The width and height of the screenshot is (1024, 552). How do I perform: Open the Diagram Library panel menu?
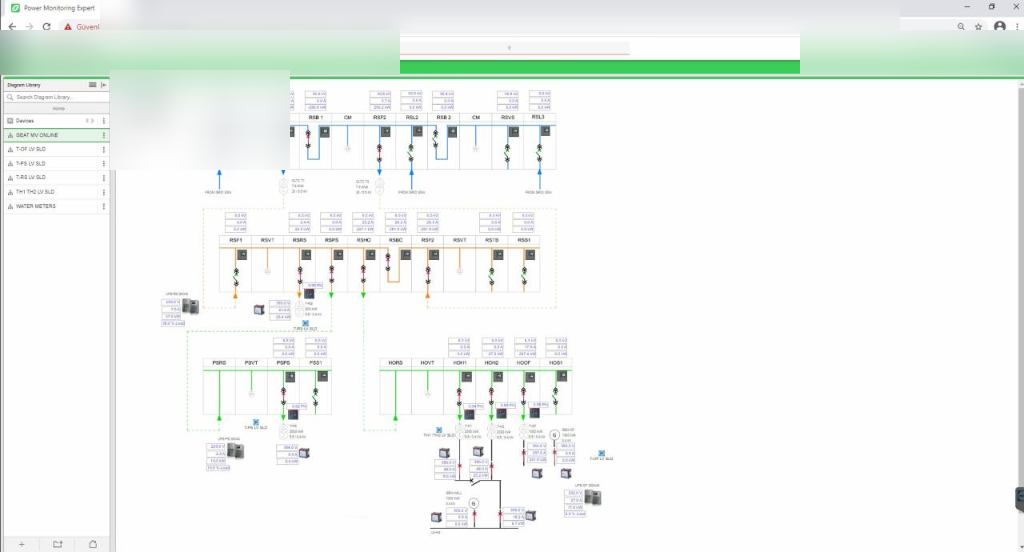coord(92,85)
